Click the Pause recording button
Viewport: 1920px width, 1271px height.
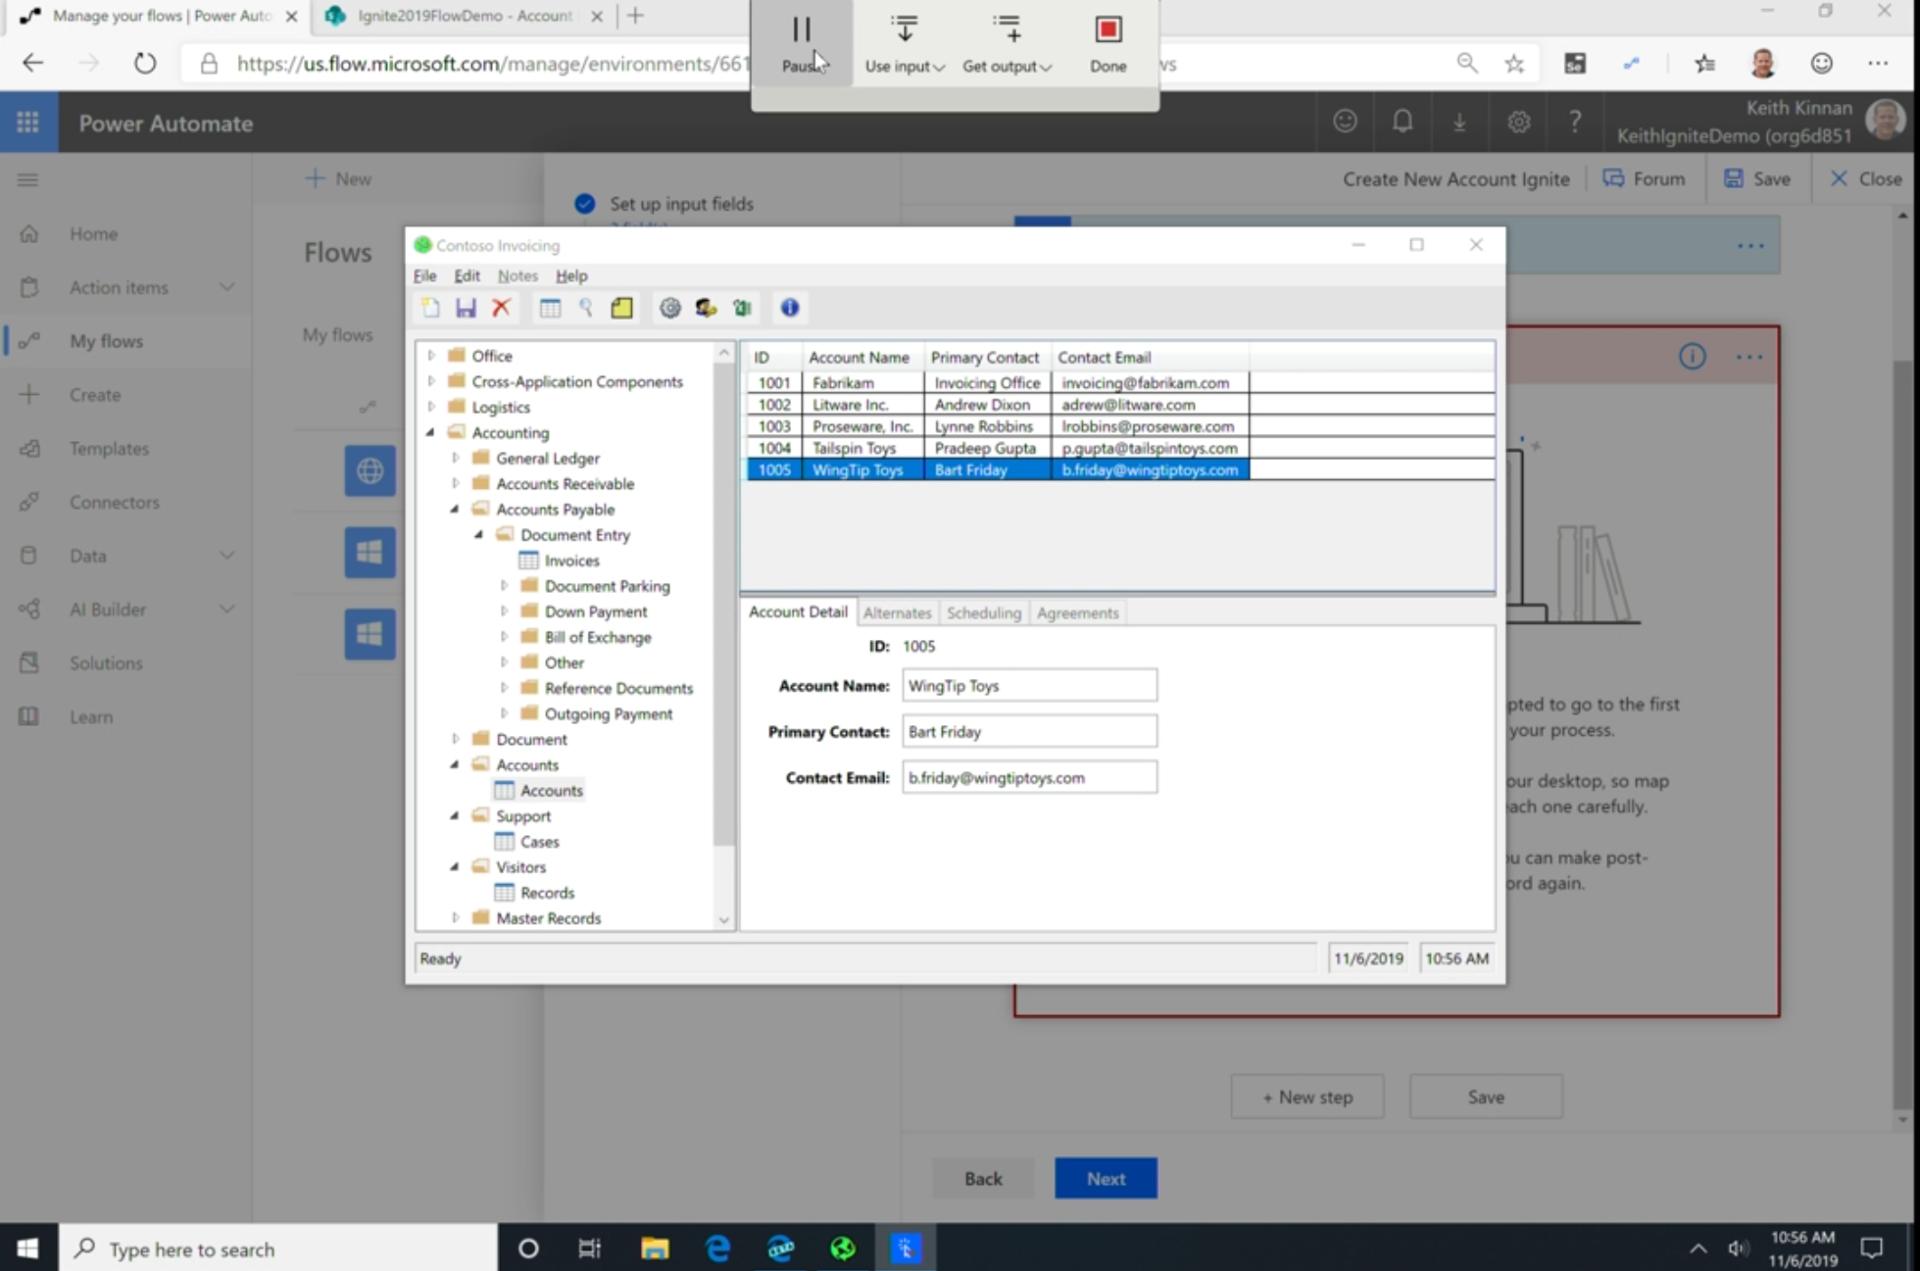pyautogui.click(x=802, y=45)
